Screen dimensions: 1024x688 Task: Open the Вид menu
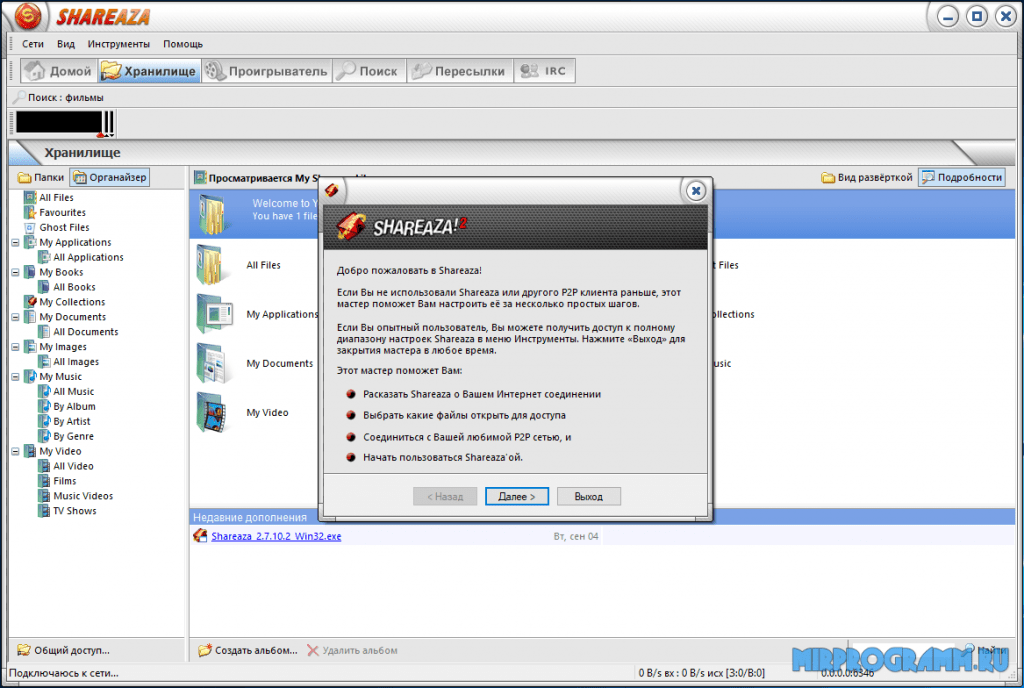pyautogui.click(x=65, y=44)
